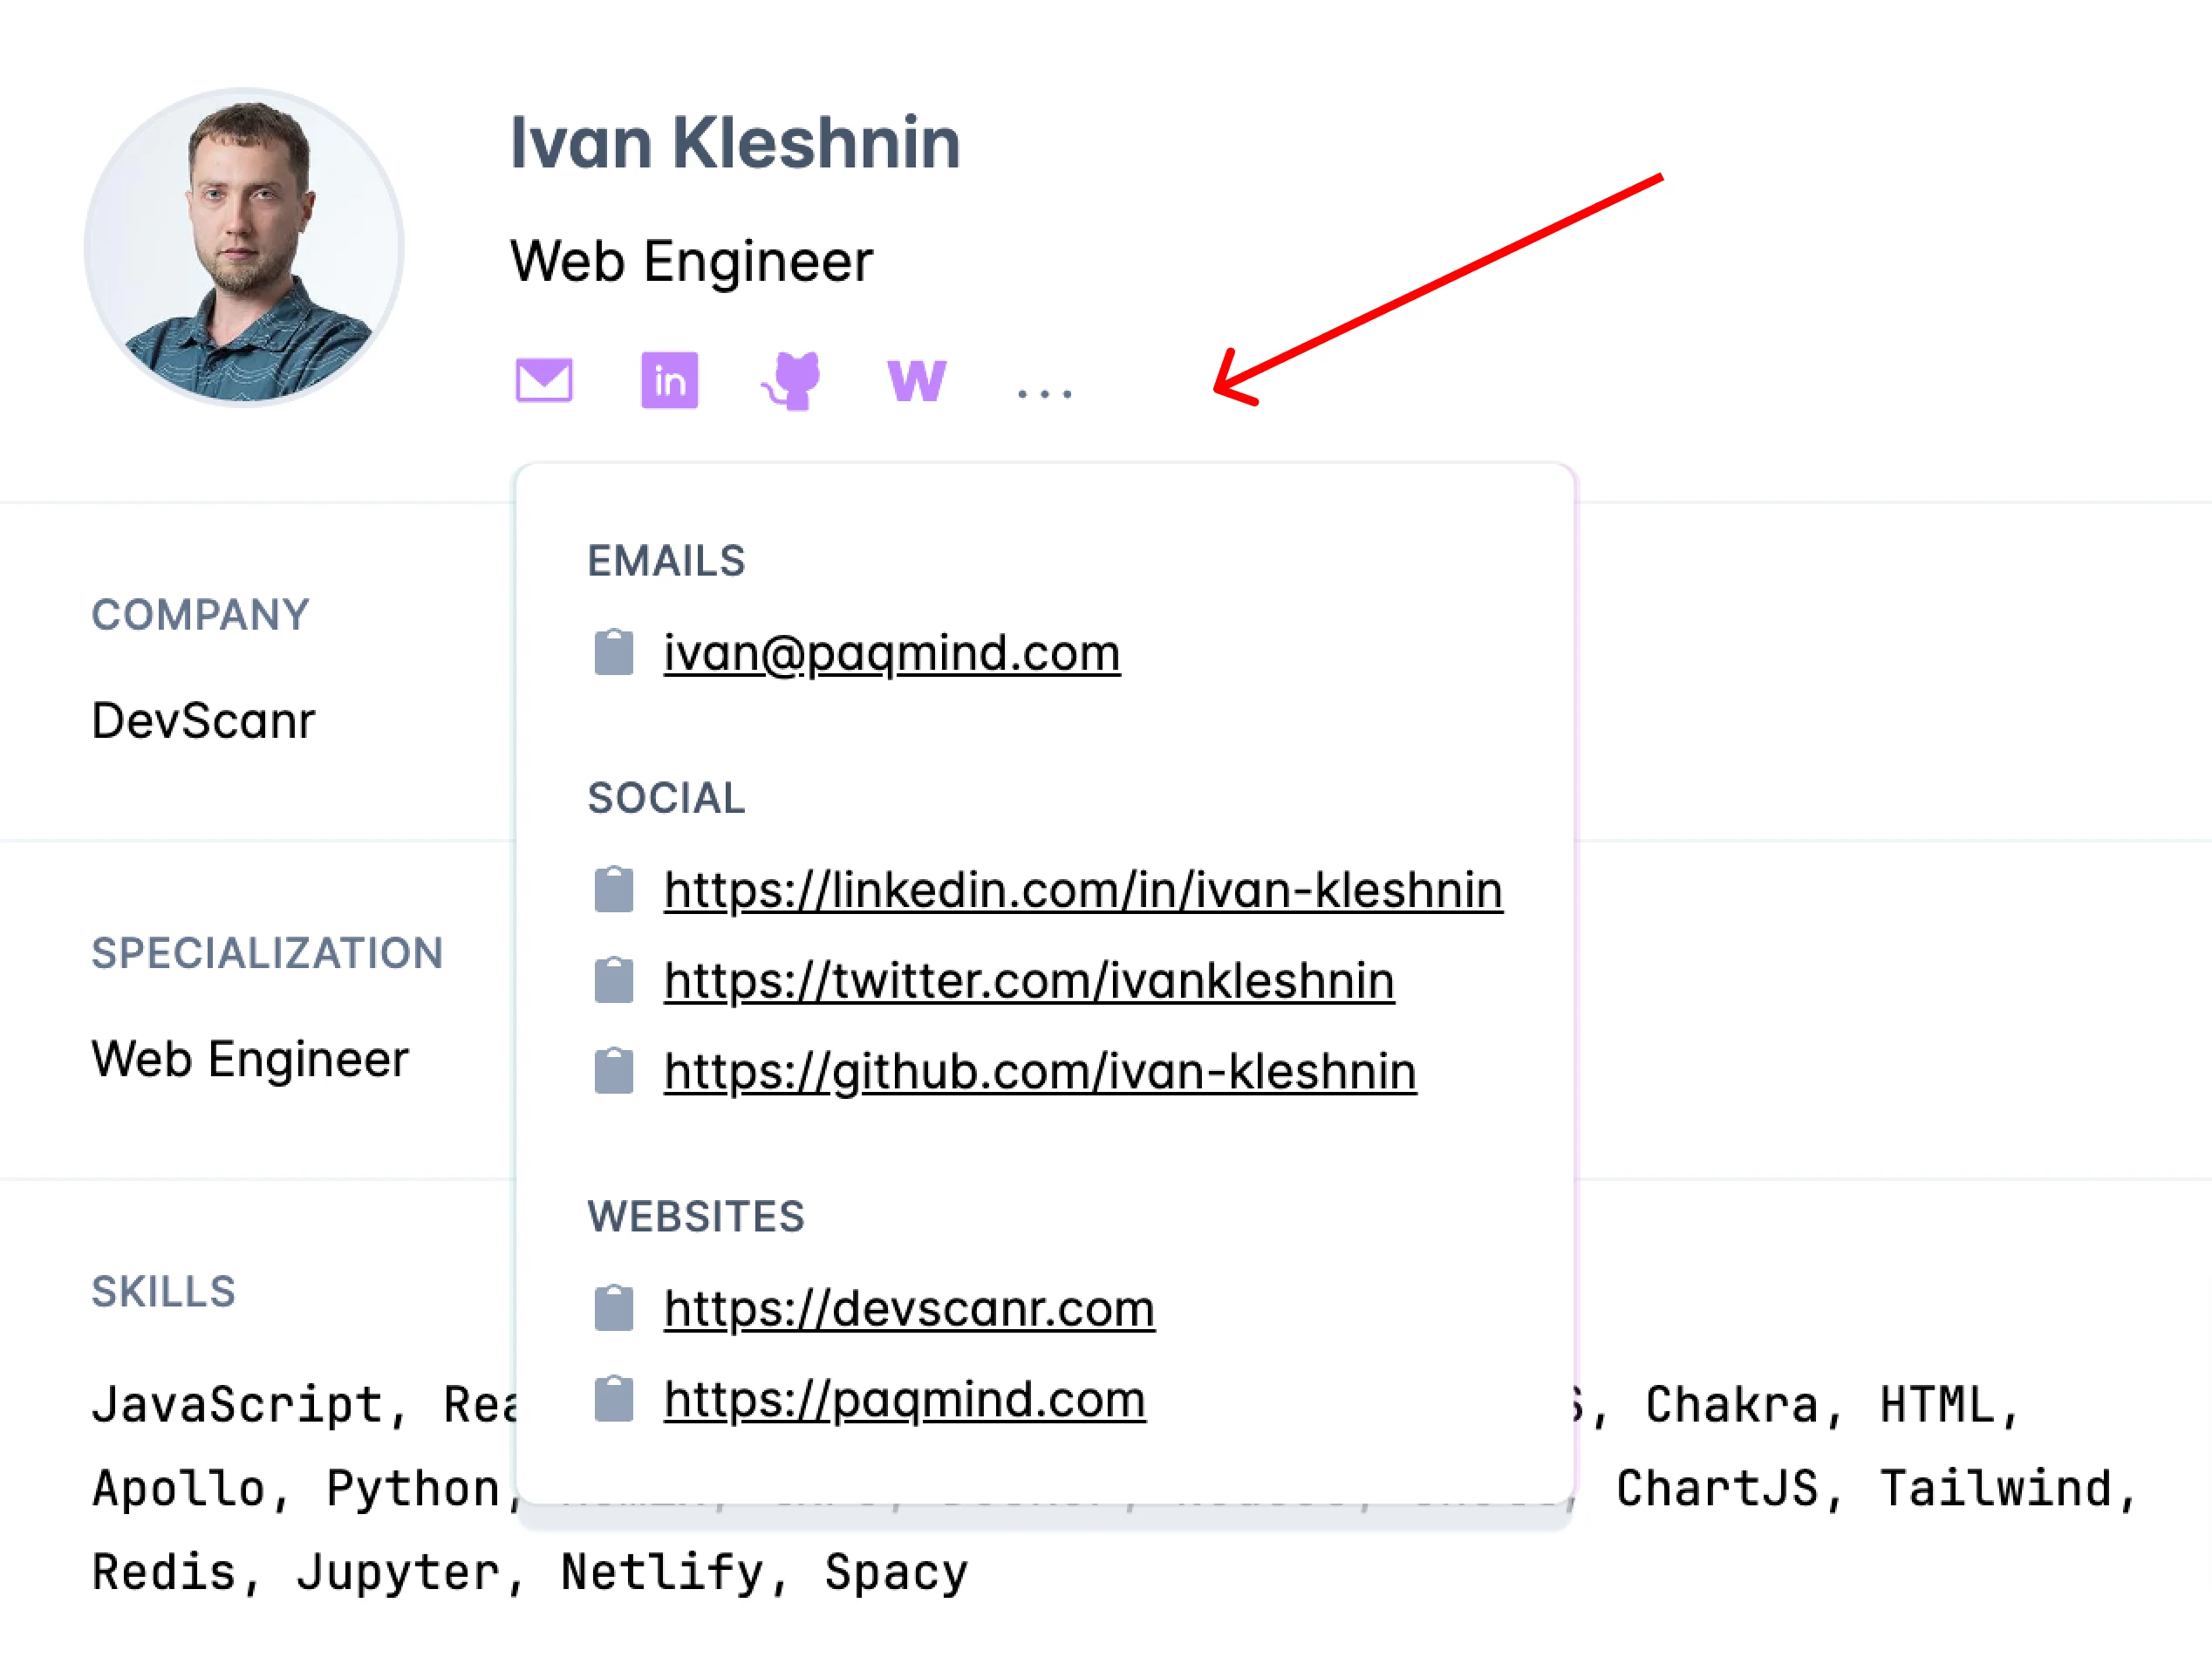The height and width of the screenshot is (1678, 2212).
Task: Open the LinkedIn profile icon
Action: tap(669, 380)
